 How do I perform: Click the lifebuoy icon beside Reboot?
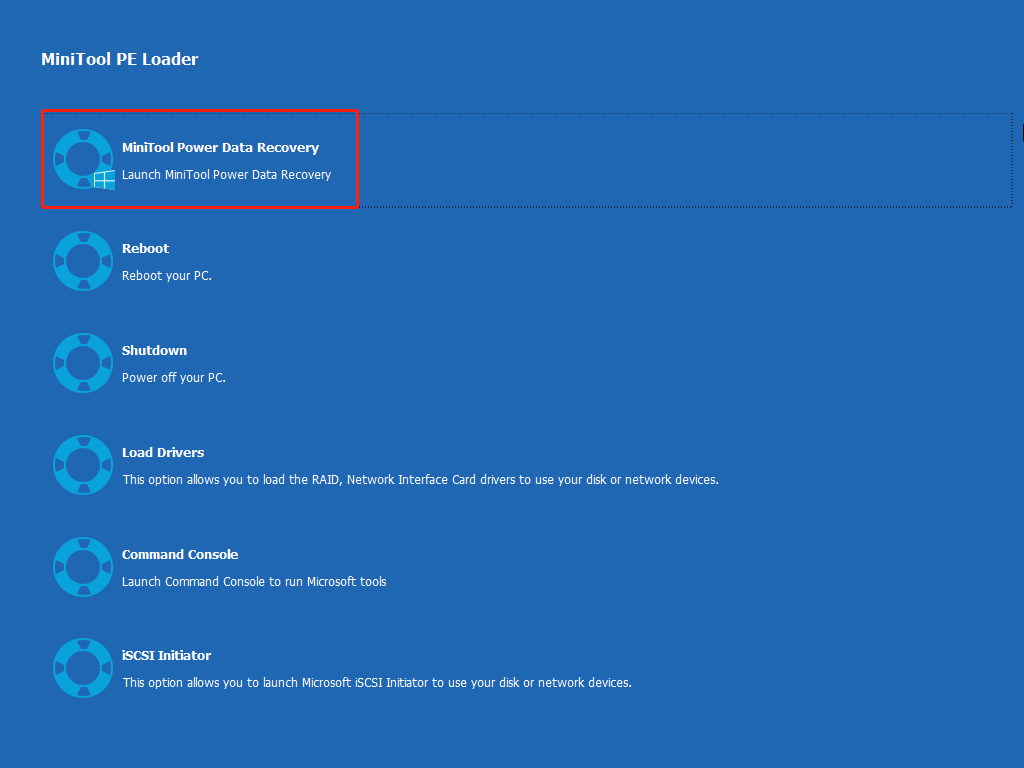point(83,261)
